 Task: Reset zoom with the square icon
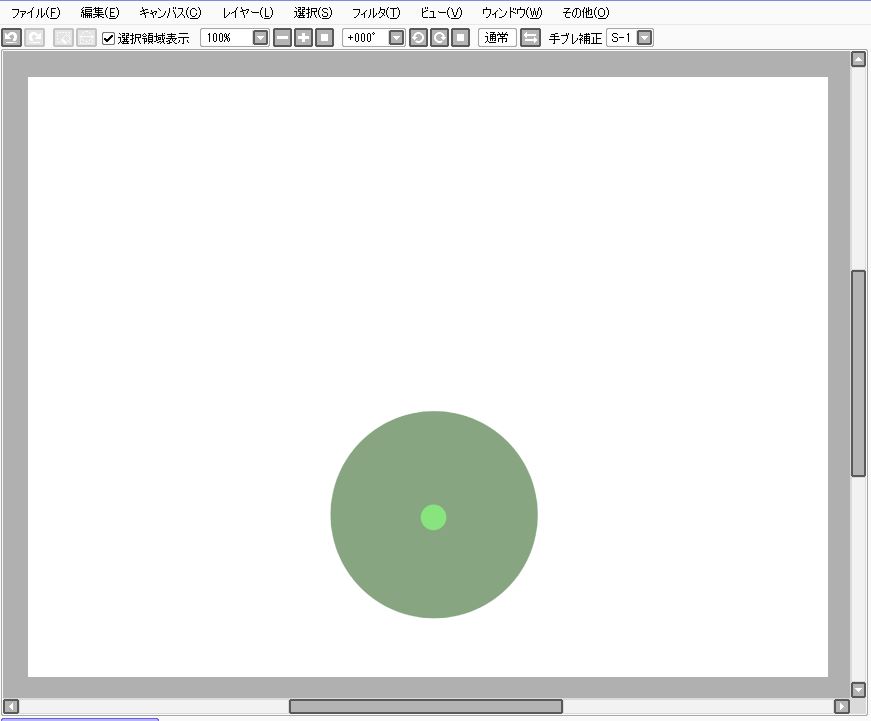[x=324, y=38]
